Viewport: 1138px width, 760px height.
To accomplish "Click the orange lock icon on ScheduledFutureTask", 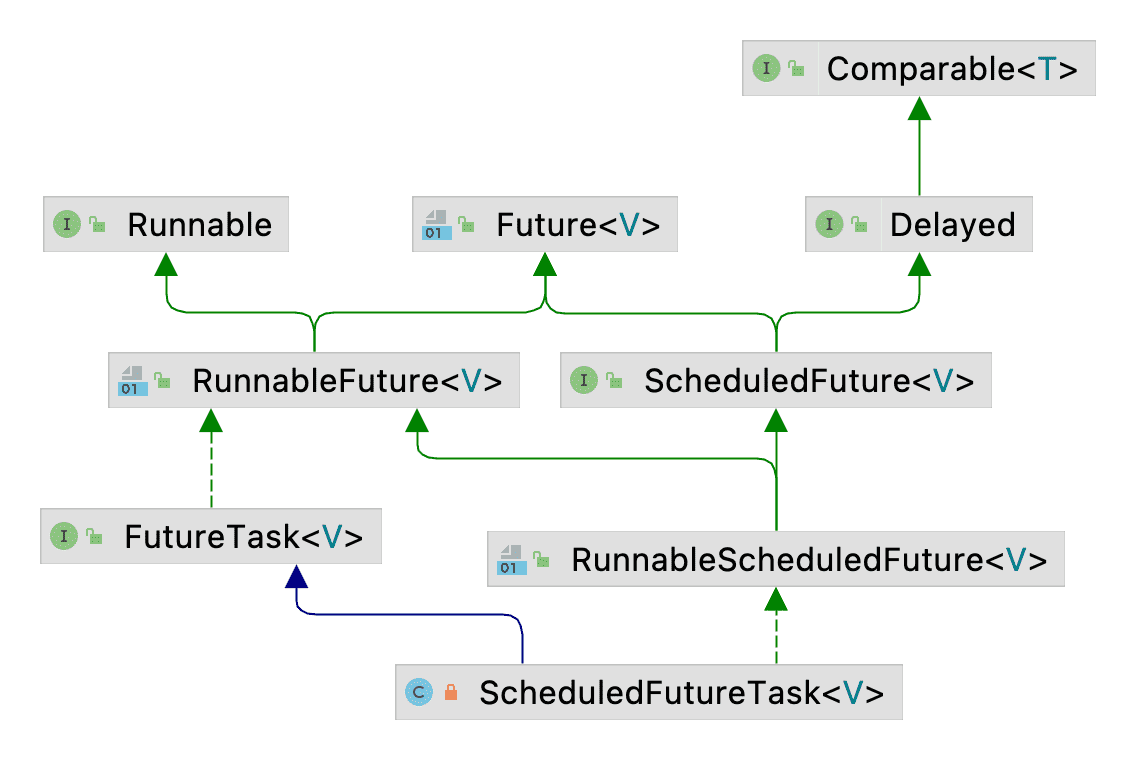I will pyautogui.click(x=451, y=692).
